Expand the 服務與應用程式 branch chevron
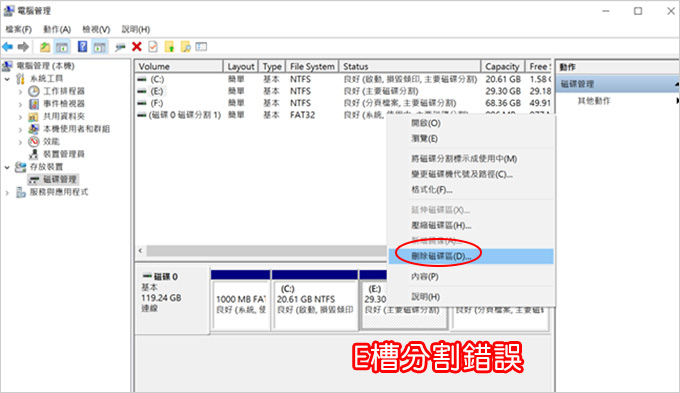This screenshot has width=680, height=393. tap(7, 193)
